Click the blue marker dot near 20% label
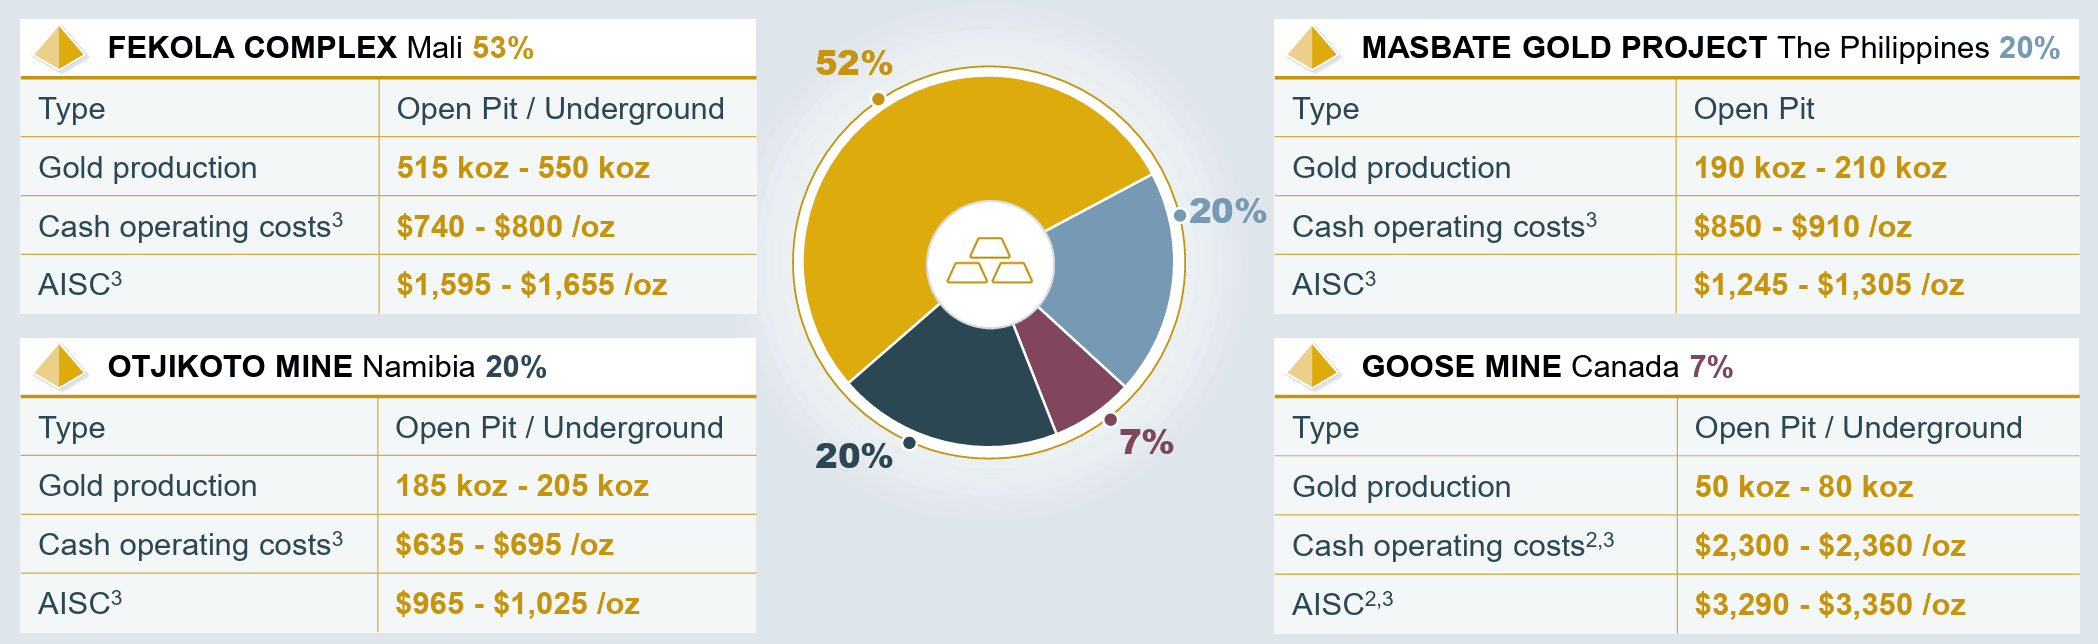2098x644 pixels. (1180, 215)
